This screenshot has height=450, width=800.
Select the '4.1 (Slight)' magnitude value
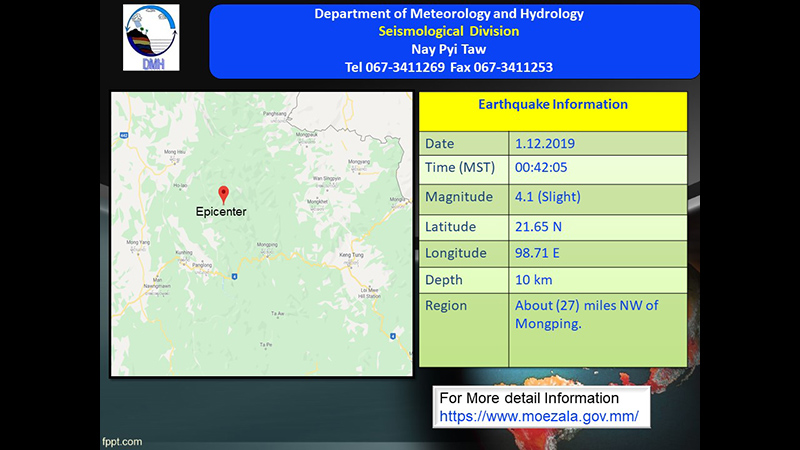547,197
